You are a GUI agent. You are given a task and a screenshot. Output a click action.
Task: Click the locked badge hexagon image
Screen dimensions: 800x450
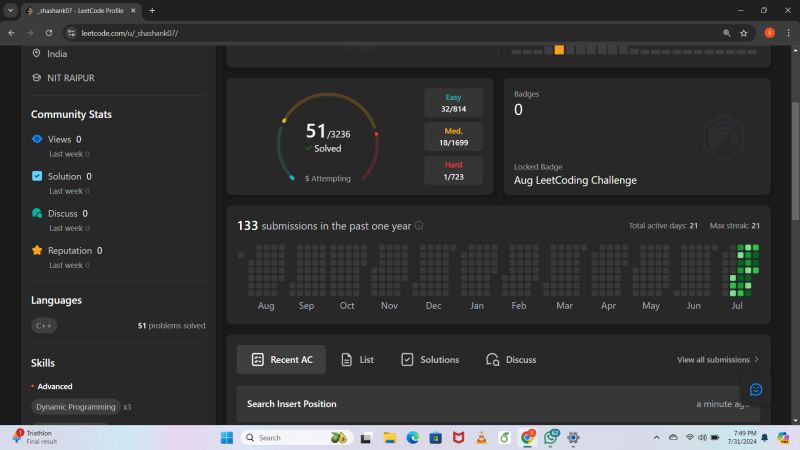click(724, 138)
